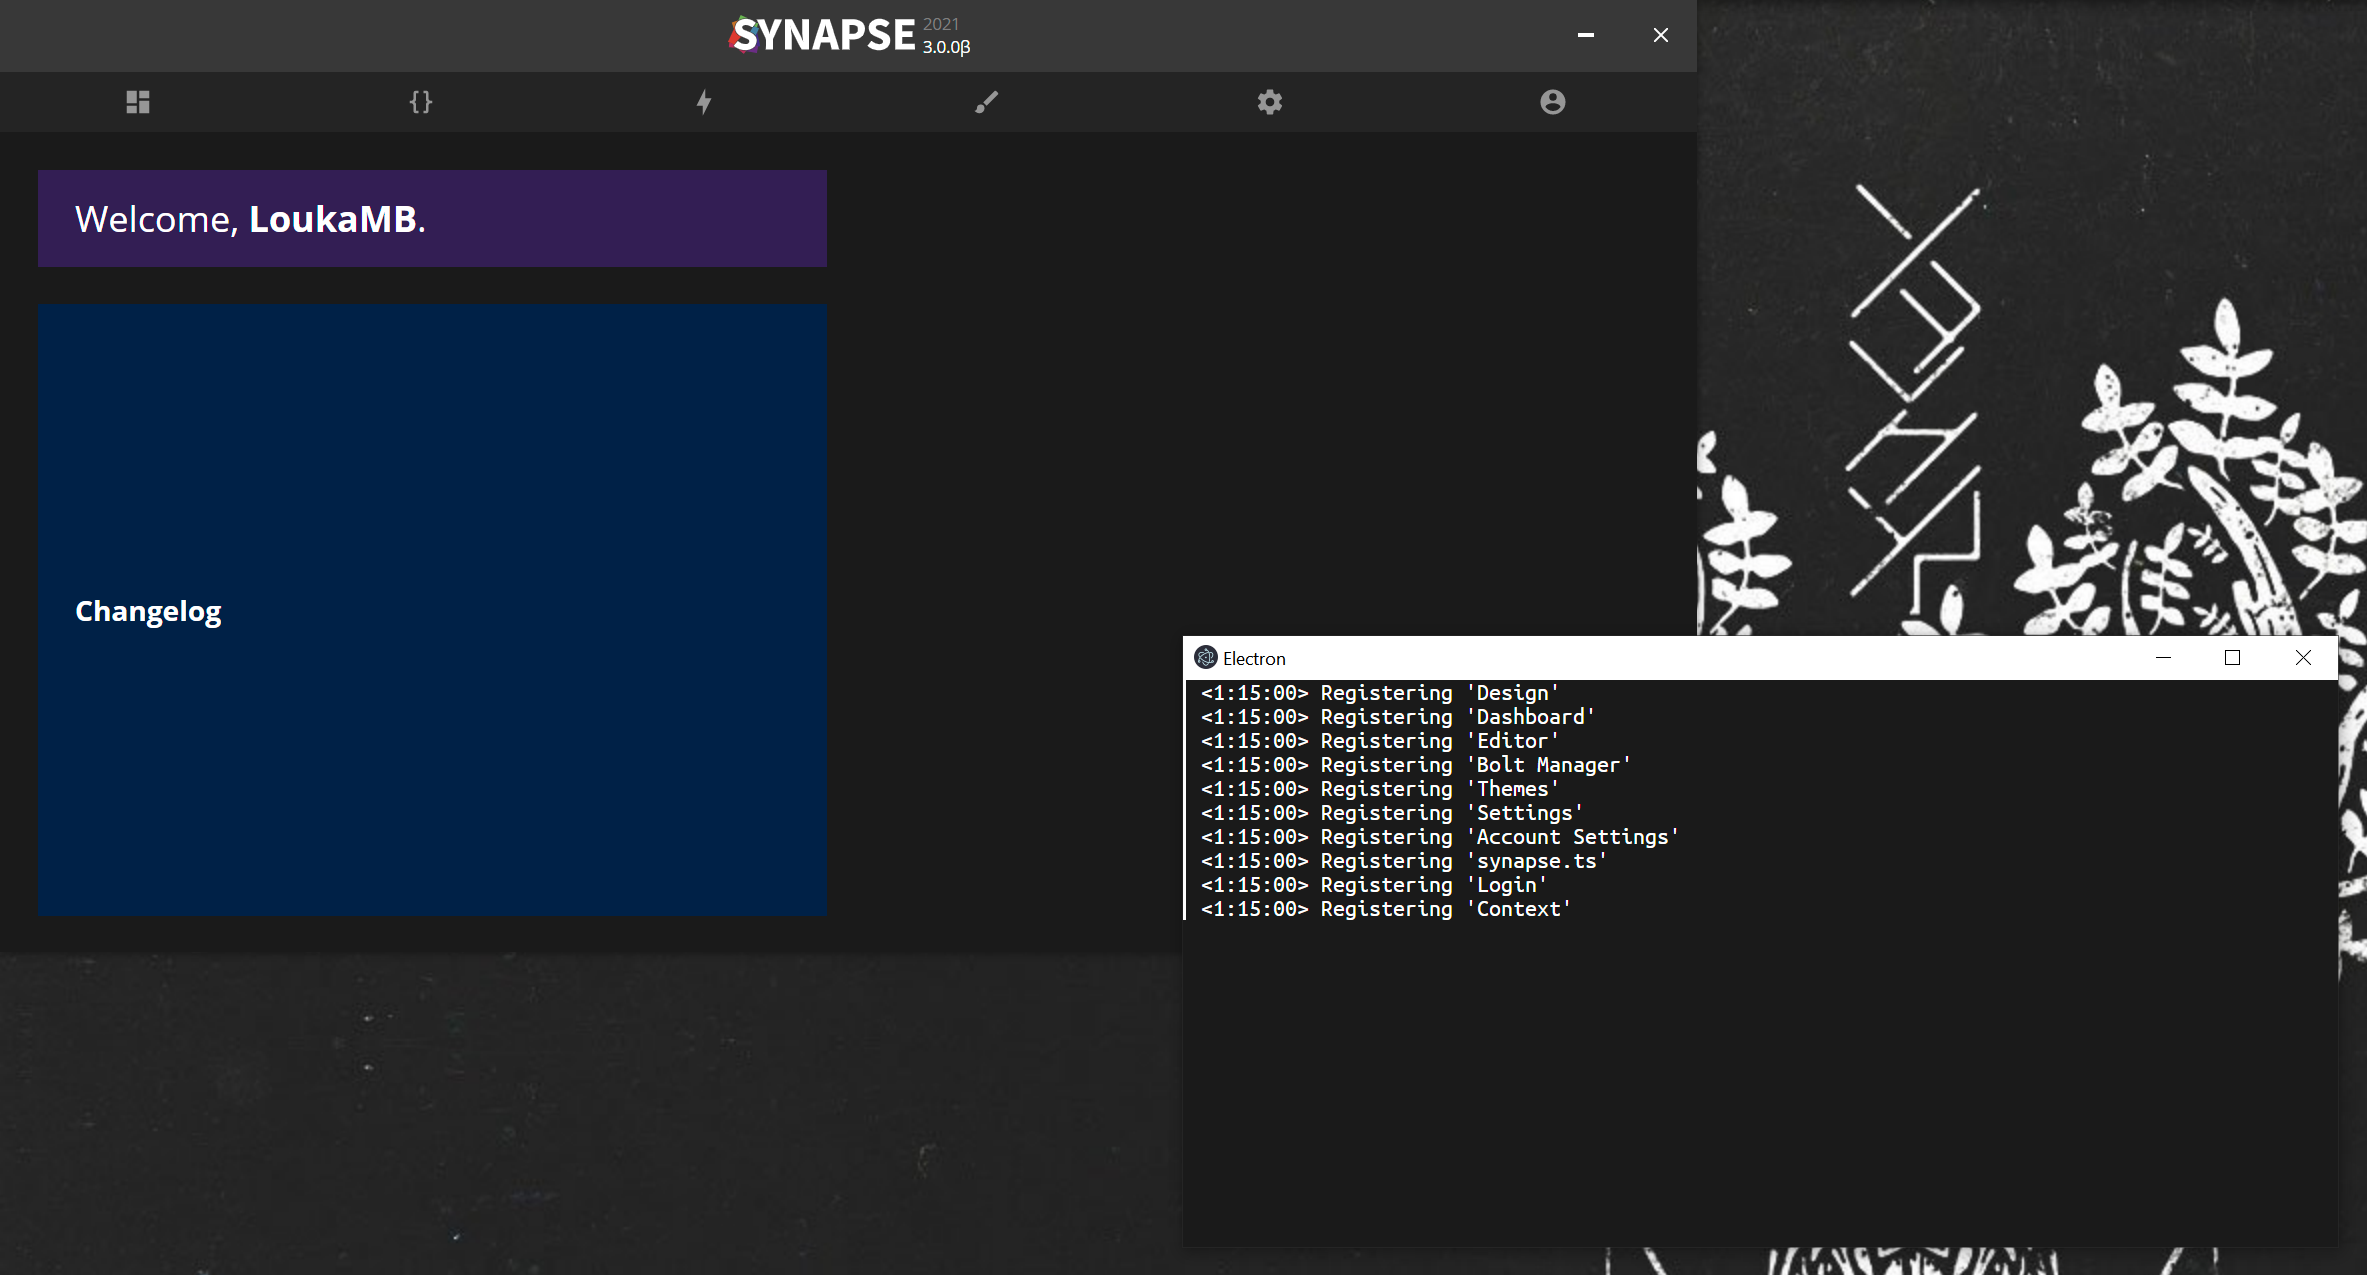Click the 3.0.0β version label
The width and height of the screenshot is (2367, 1275).
click(x=946, y=47)
